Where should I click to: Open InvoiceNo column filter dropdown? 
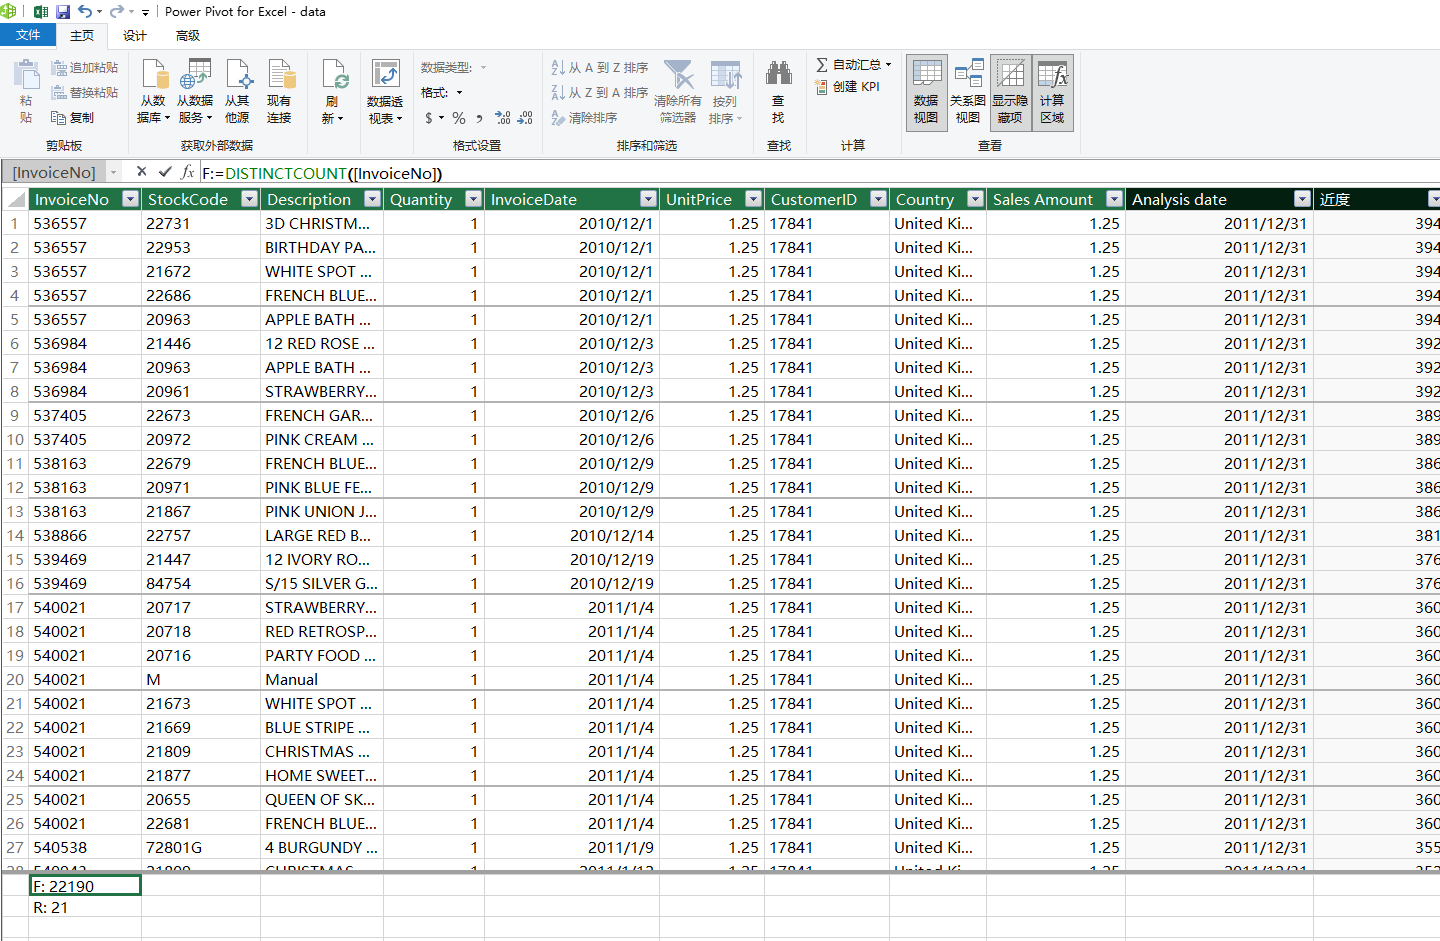coord(130,199)
